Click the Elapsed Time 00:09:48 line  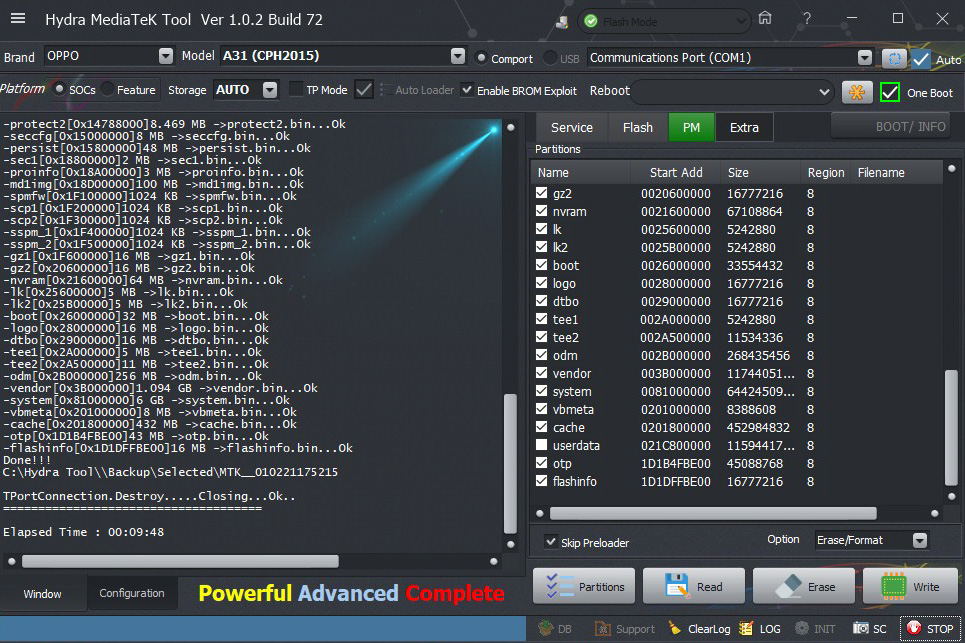tap(84, 532)
